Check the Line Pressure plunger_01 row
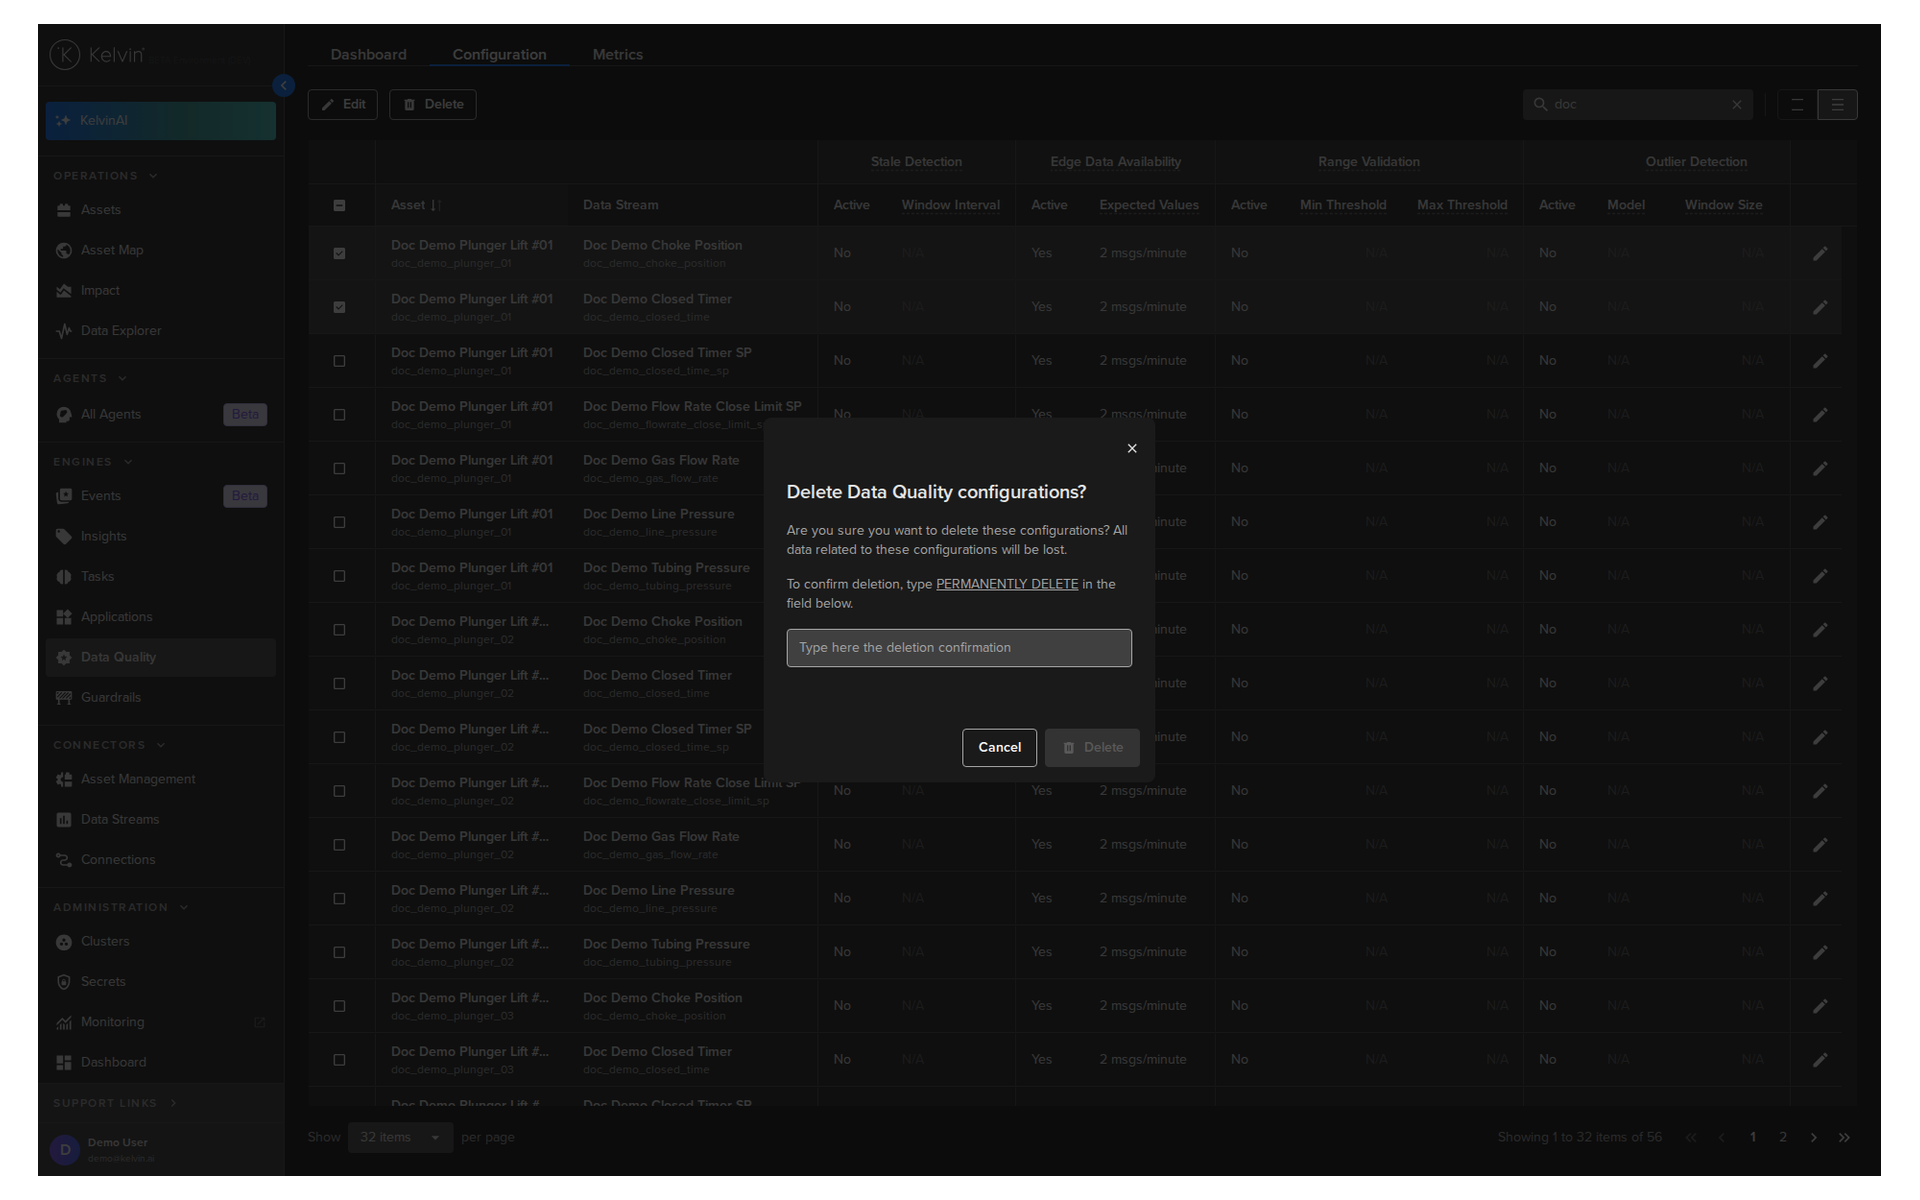This screenshot has height=1200, width=1920. tap(339, 522)
